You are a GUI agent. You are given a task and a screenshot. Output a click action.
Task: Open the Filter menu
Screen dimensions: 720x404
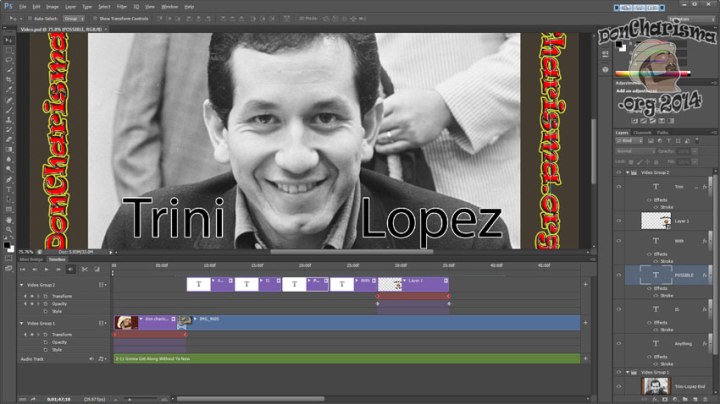(x=121, y=6)
